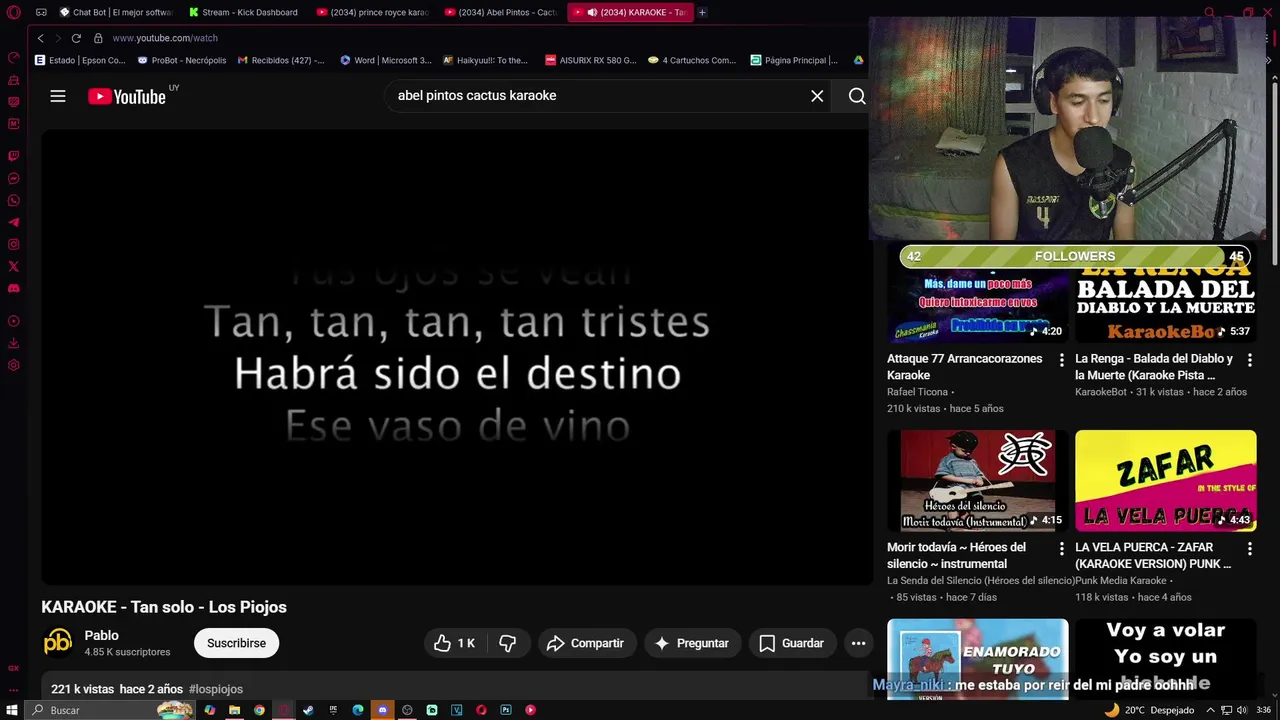Click the Guardar save button

point(791,643)
